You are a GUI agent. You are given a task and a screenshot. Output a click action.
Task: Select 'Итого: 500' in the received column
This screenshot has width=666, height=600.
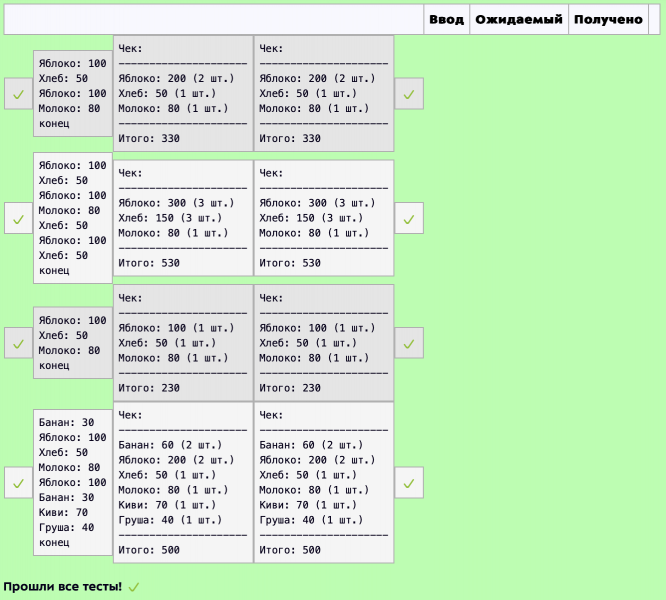290,550
